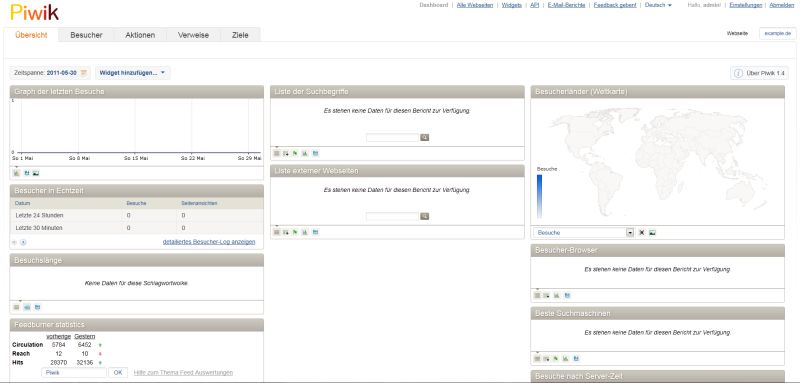Click Feedburner feed name input containing Piwik
800x383 pixels.
74,373
